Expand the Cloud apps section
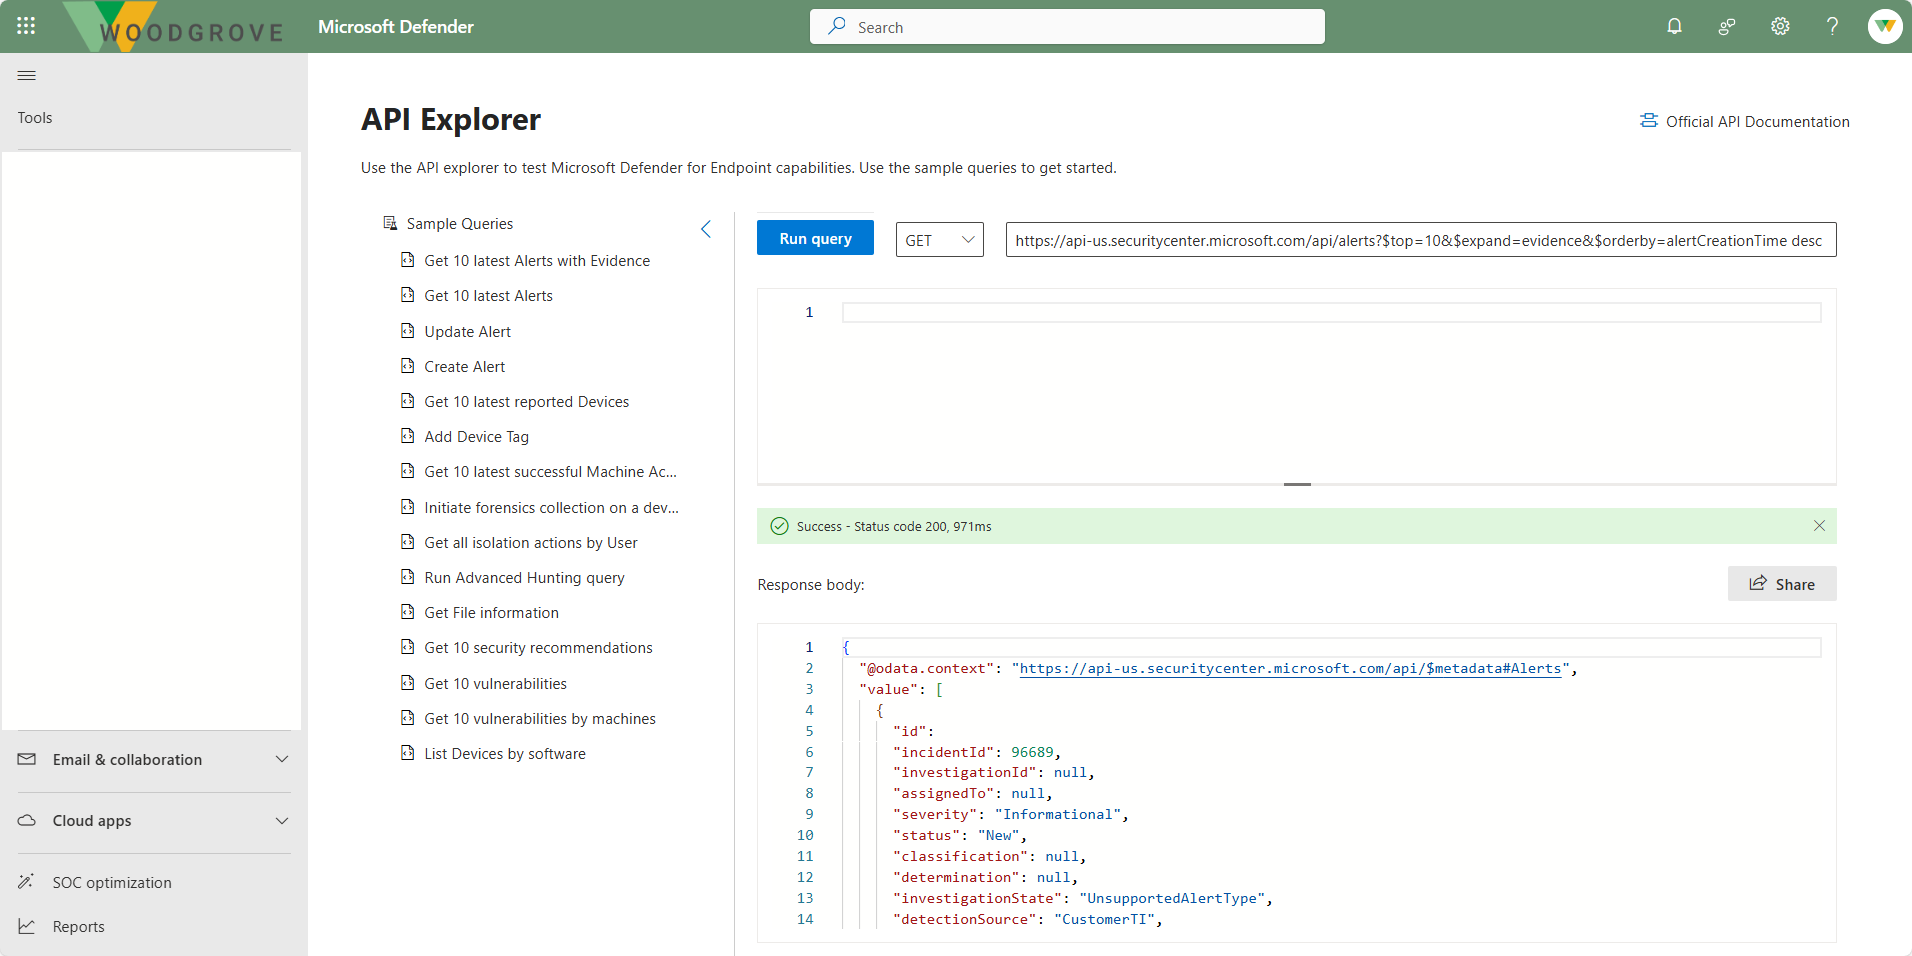 (283, 821)
